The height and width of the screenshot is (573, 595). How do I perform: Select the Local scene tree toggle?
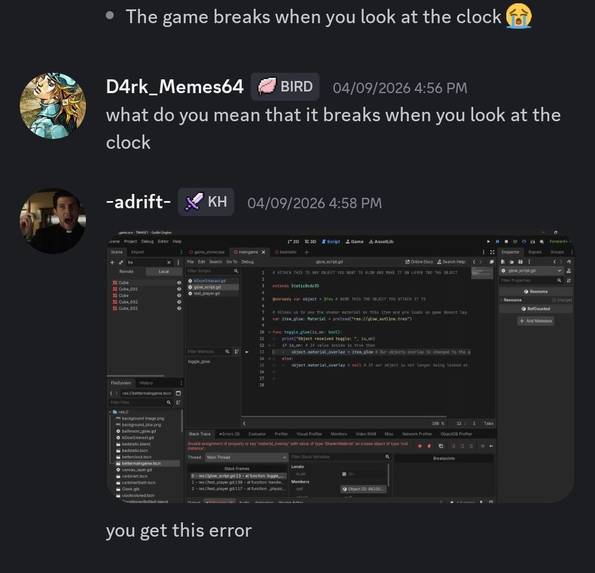click(x=164, y=272)
